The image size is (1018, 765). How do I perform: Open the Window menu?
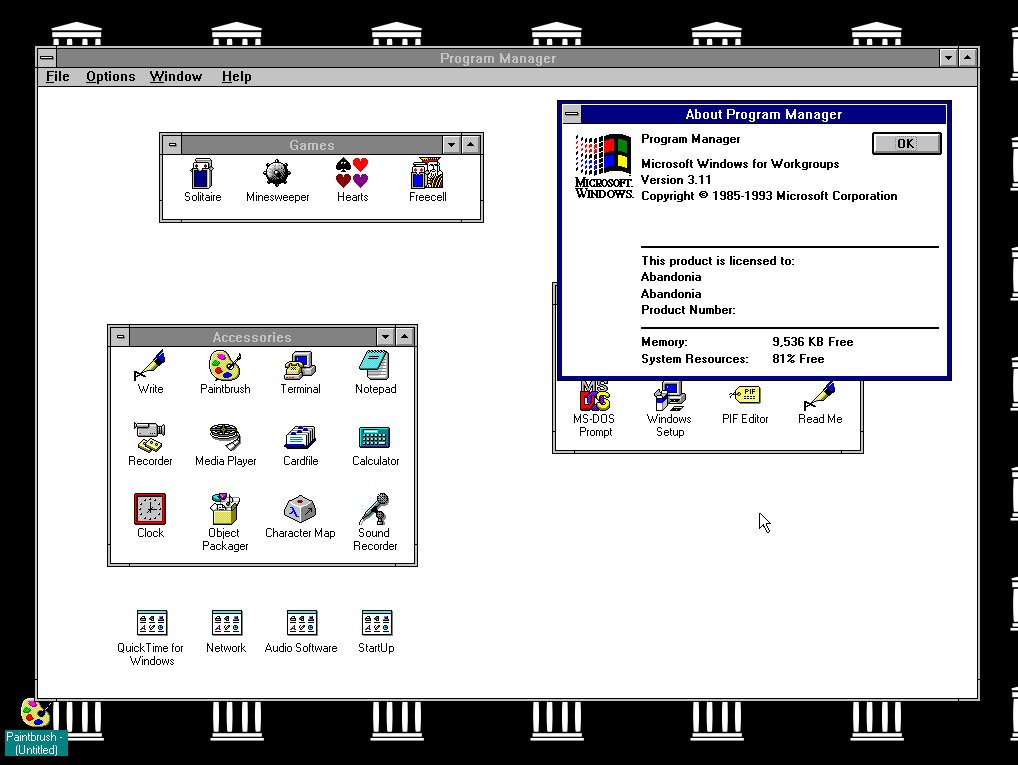click(176, 76)
